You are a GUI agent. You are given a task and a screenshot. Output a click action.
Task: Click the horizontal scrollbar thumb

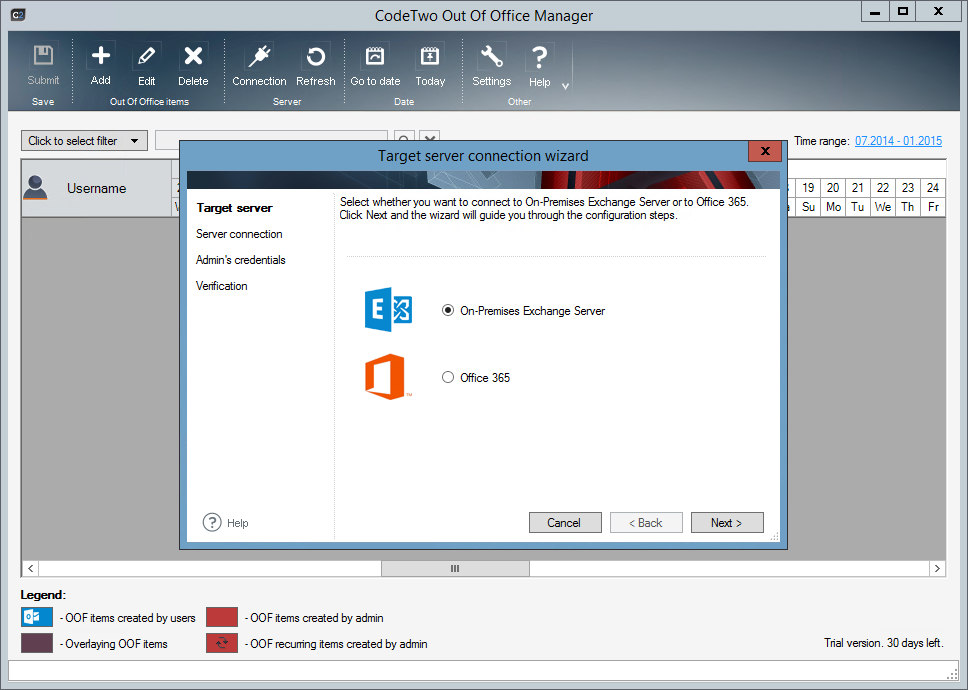click(x=455, y=568)
